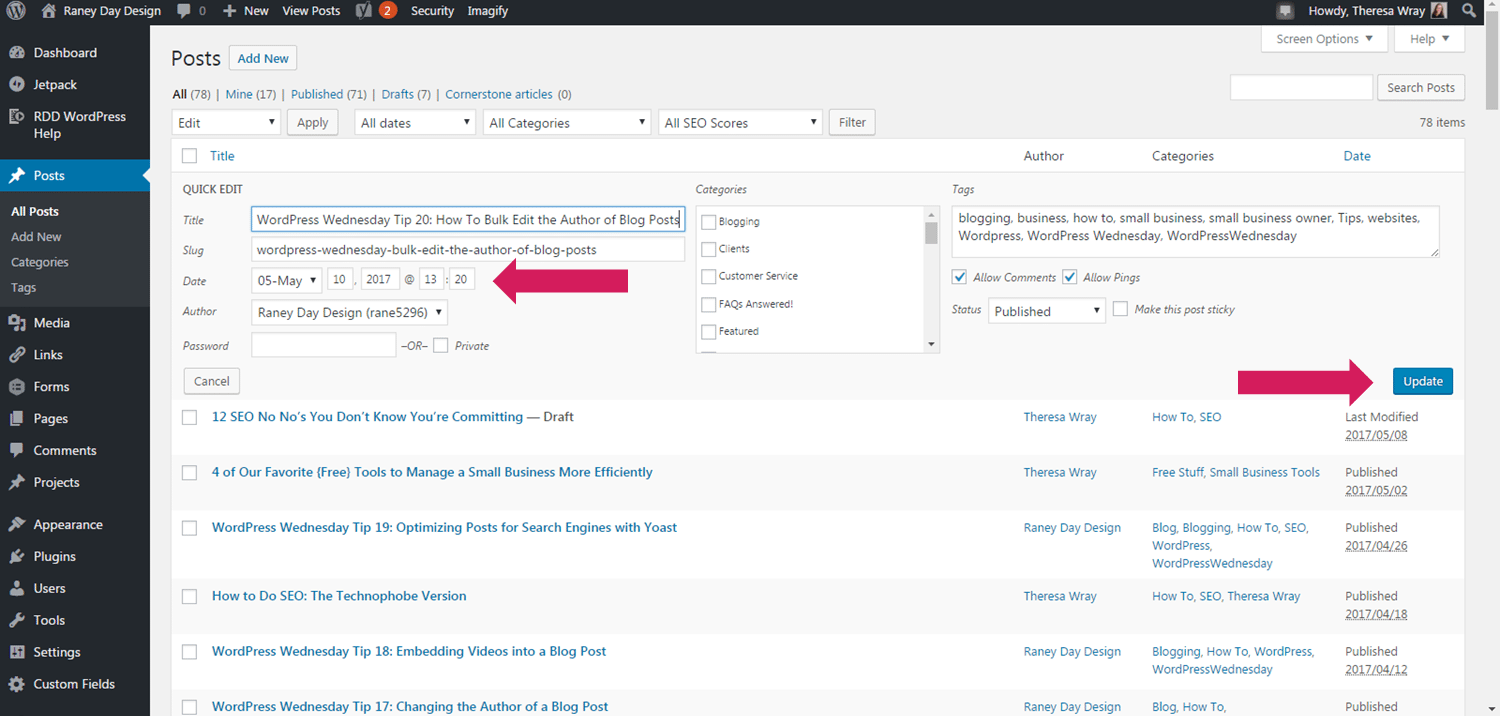Click the Filter button
1500x716 pixels.
[853, 122]
